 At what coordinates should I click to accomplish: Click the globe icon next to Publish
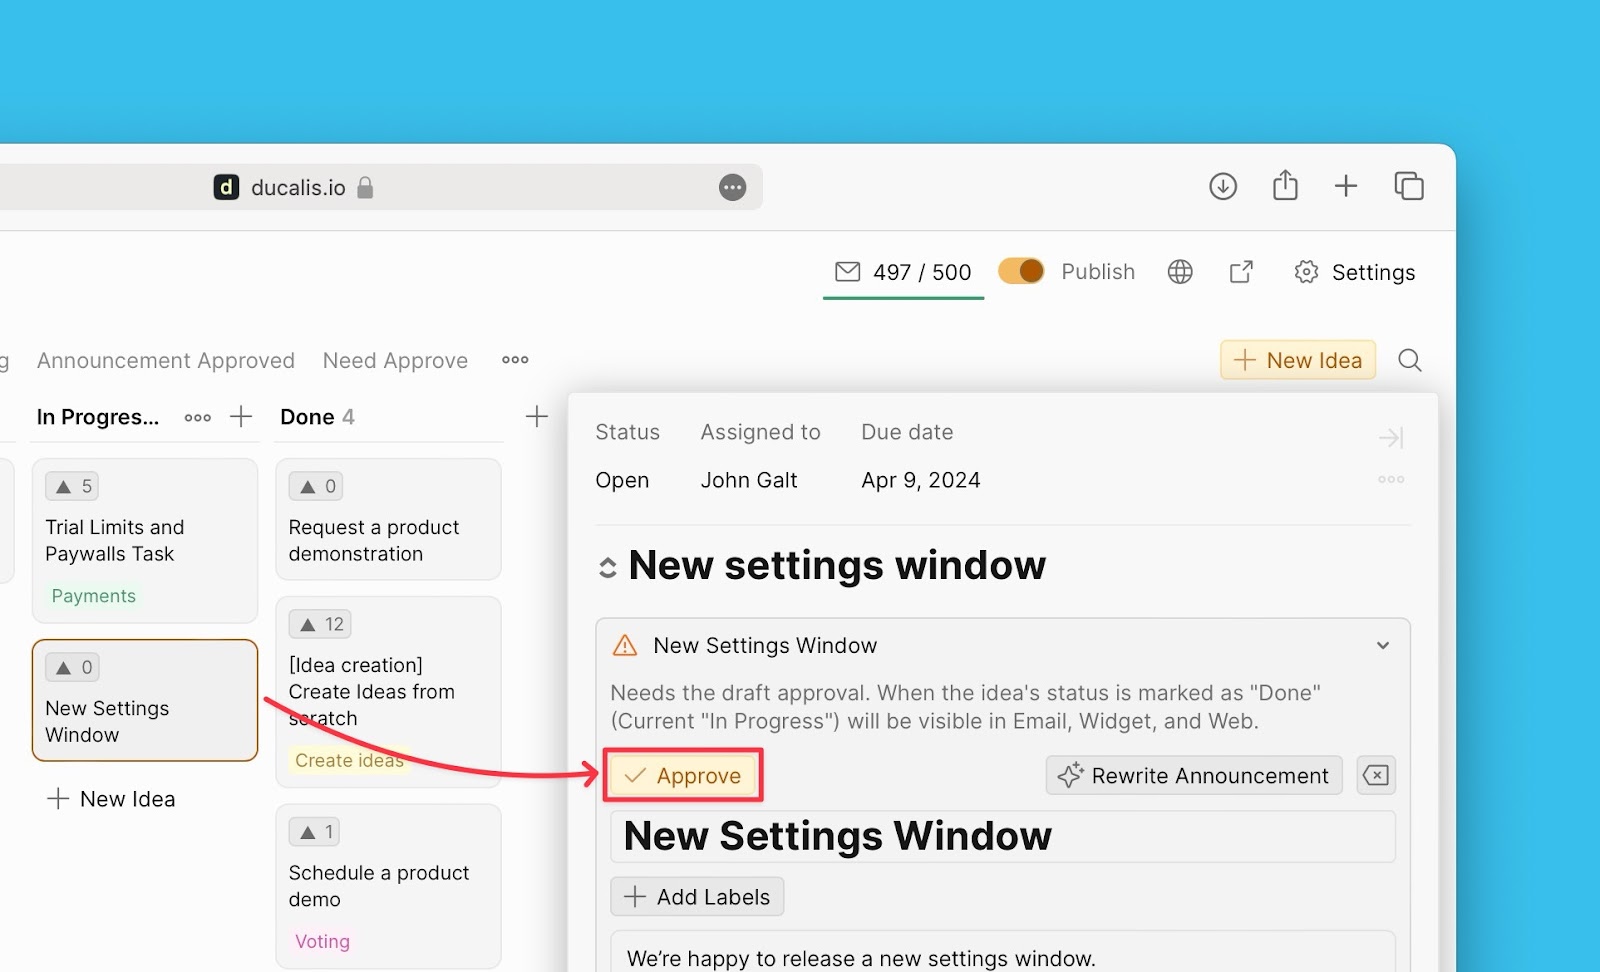click(x=1180, y=272)
